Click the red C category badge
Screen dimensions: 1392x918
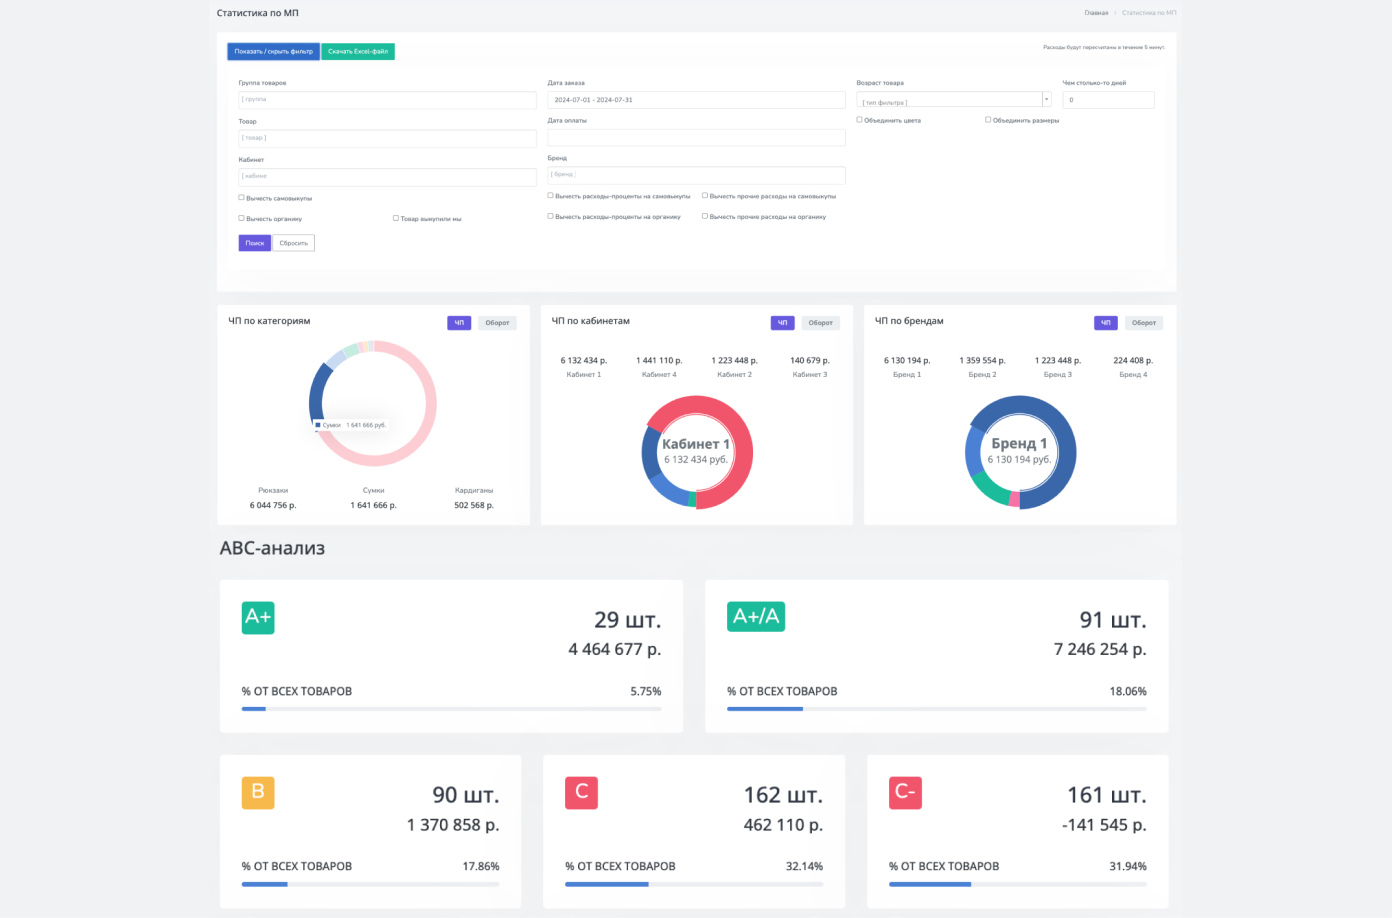581,792
